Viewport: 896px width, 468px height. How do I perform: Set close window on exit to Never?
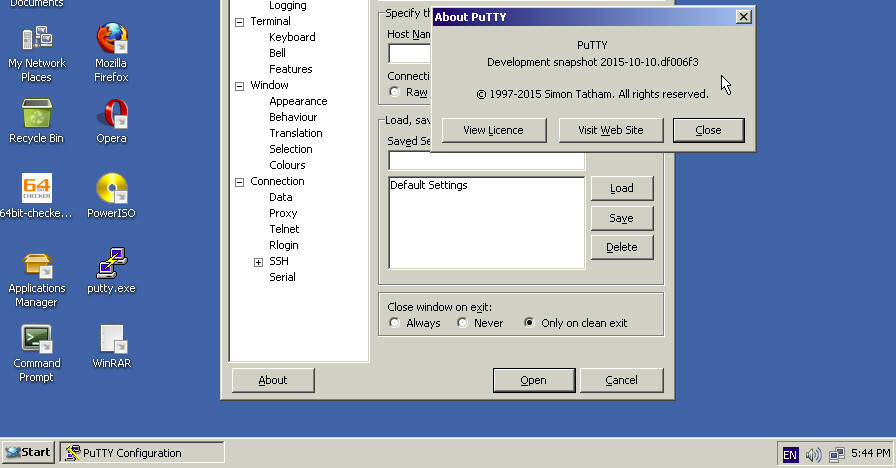tap(462, 323)
